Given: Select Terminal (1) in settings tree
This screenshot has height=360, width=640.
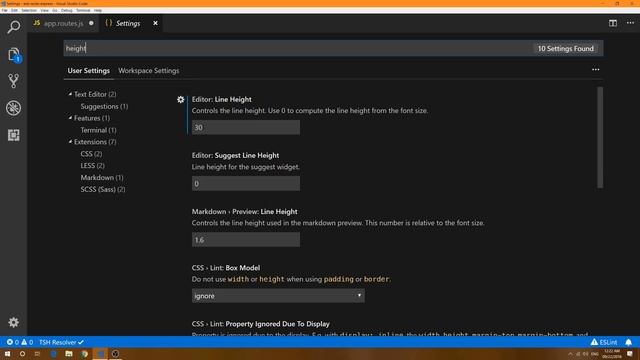Looking at the screenshot, I should 98,130.
